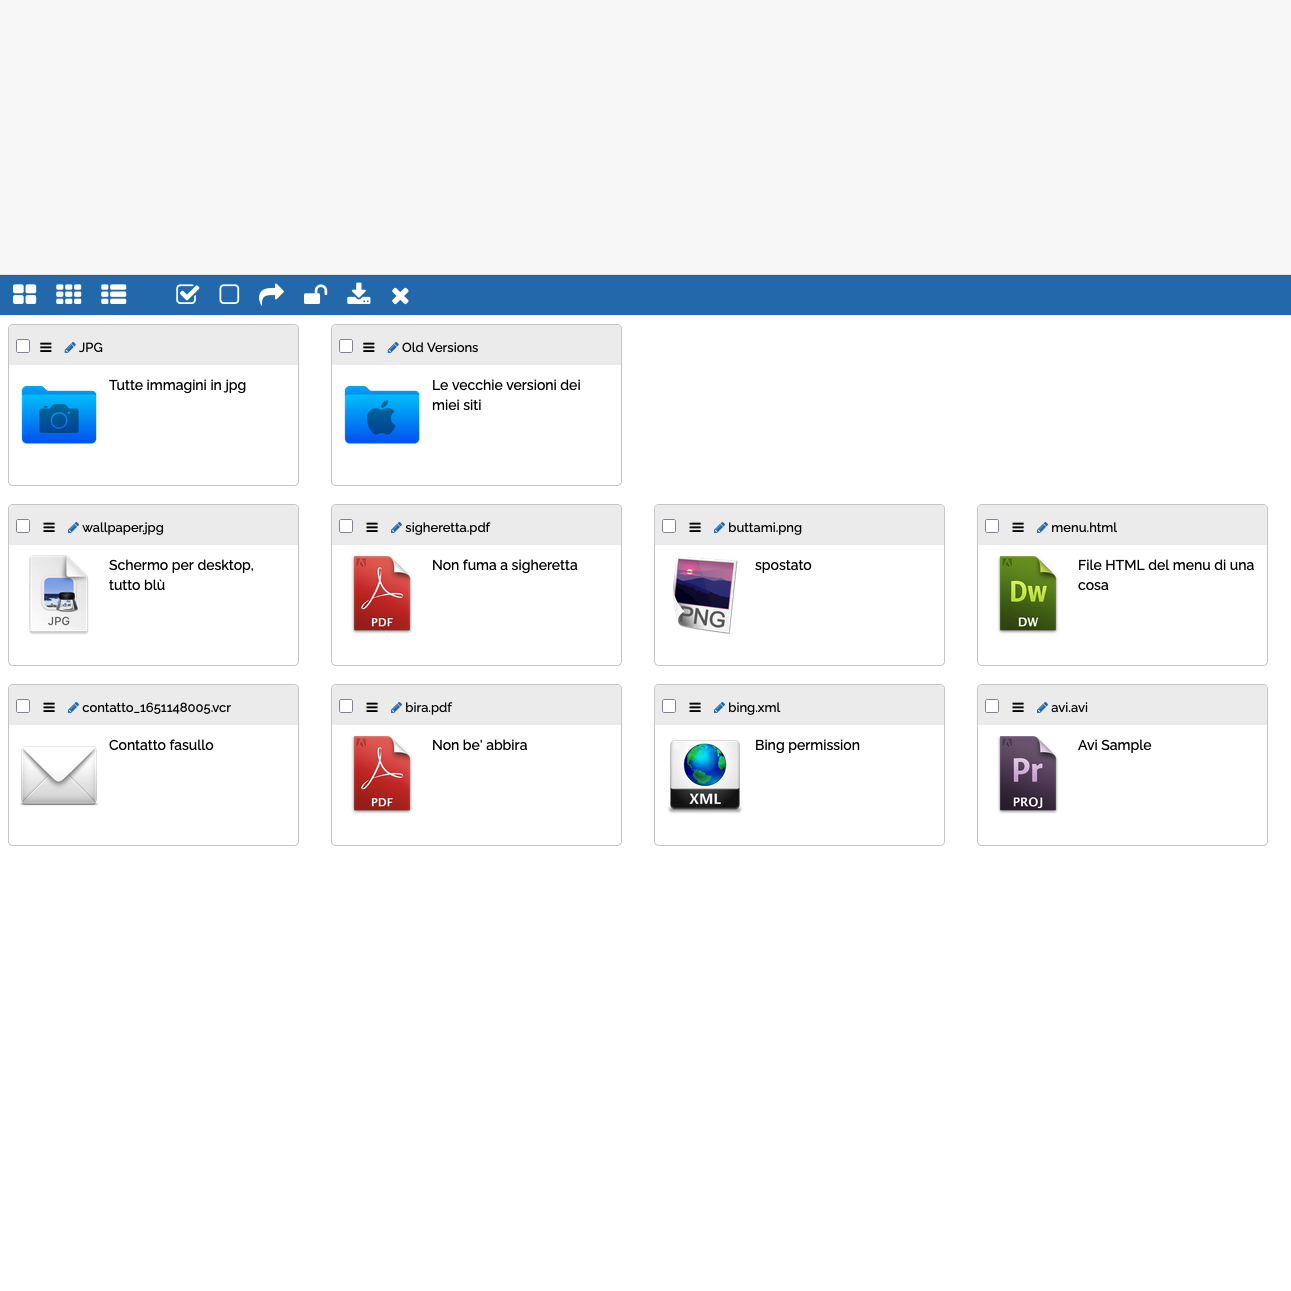Switch to small grid view icon
The height and width of the screenshot is (1291, 1291).
69,294
